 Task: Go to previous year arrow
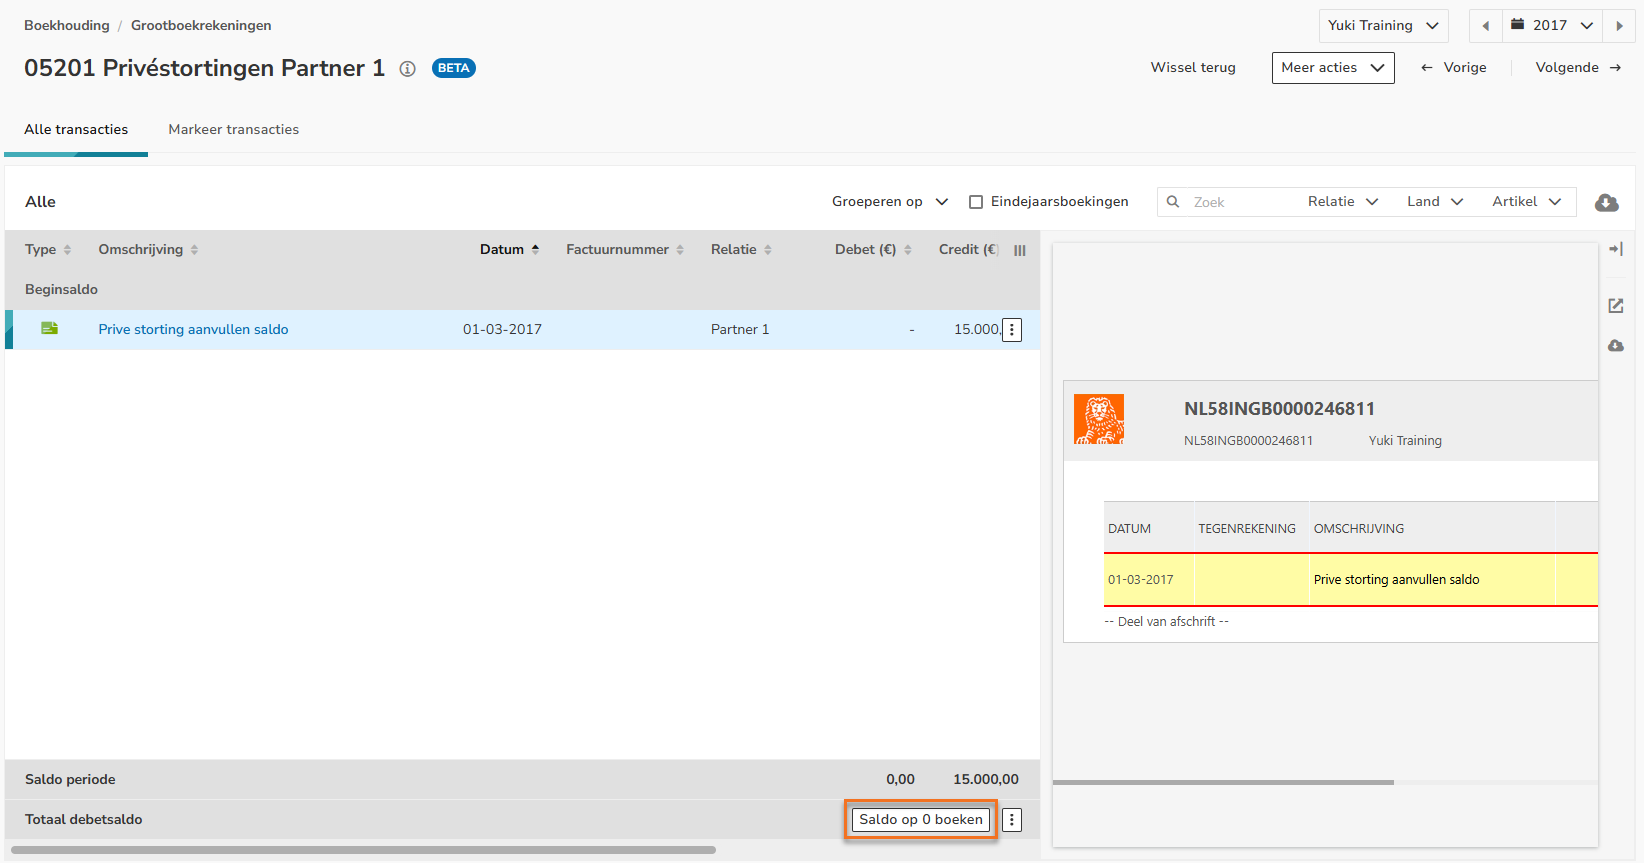[x=1486, y=26]
